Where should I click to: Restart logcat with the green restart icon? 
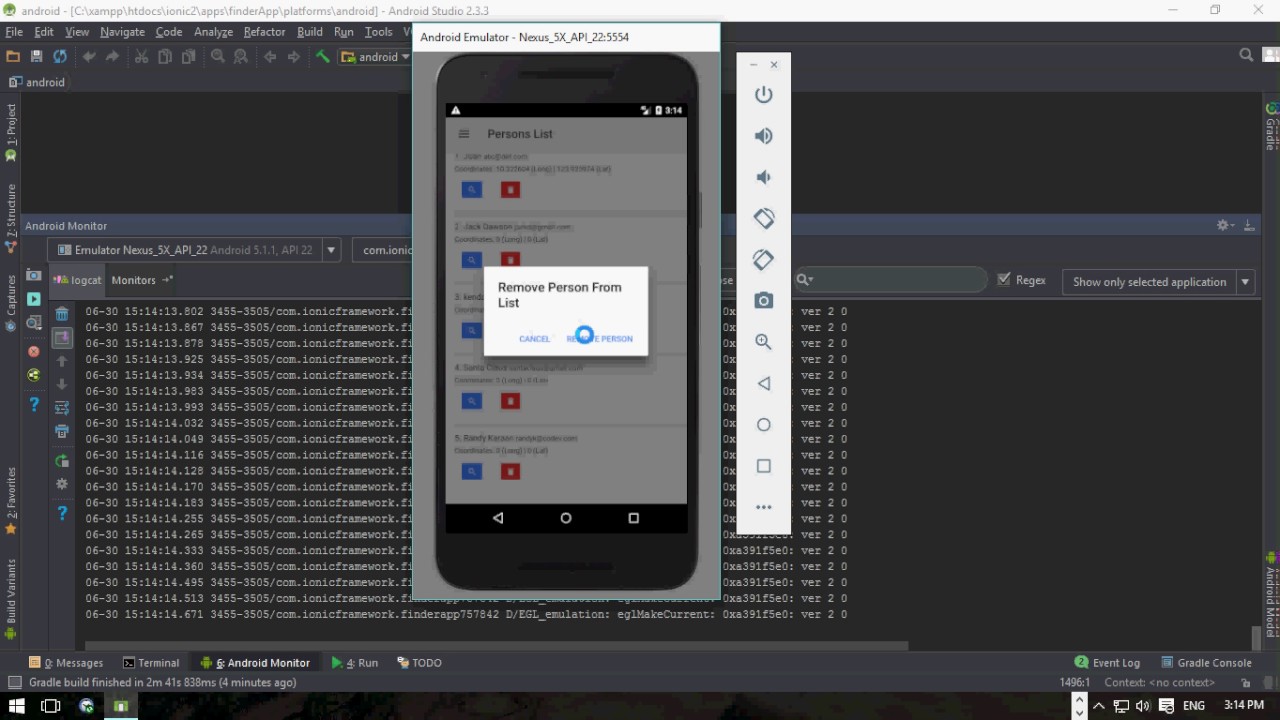(x=61, y=461)
